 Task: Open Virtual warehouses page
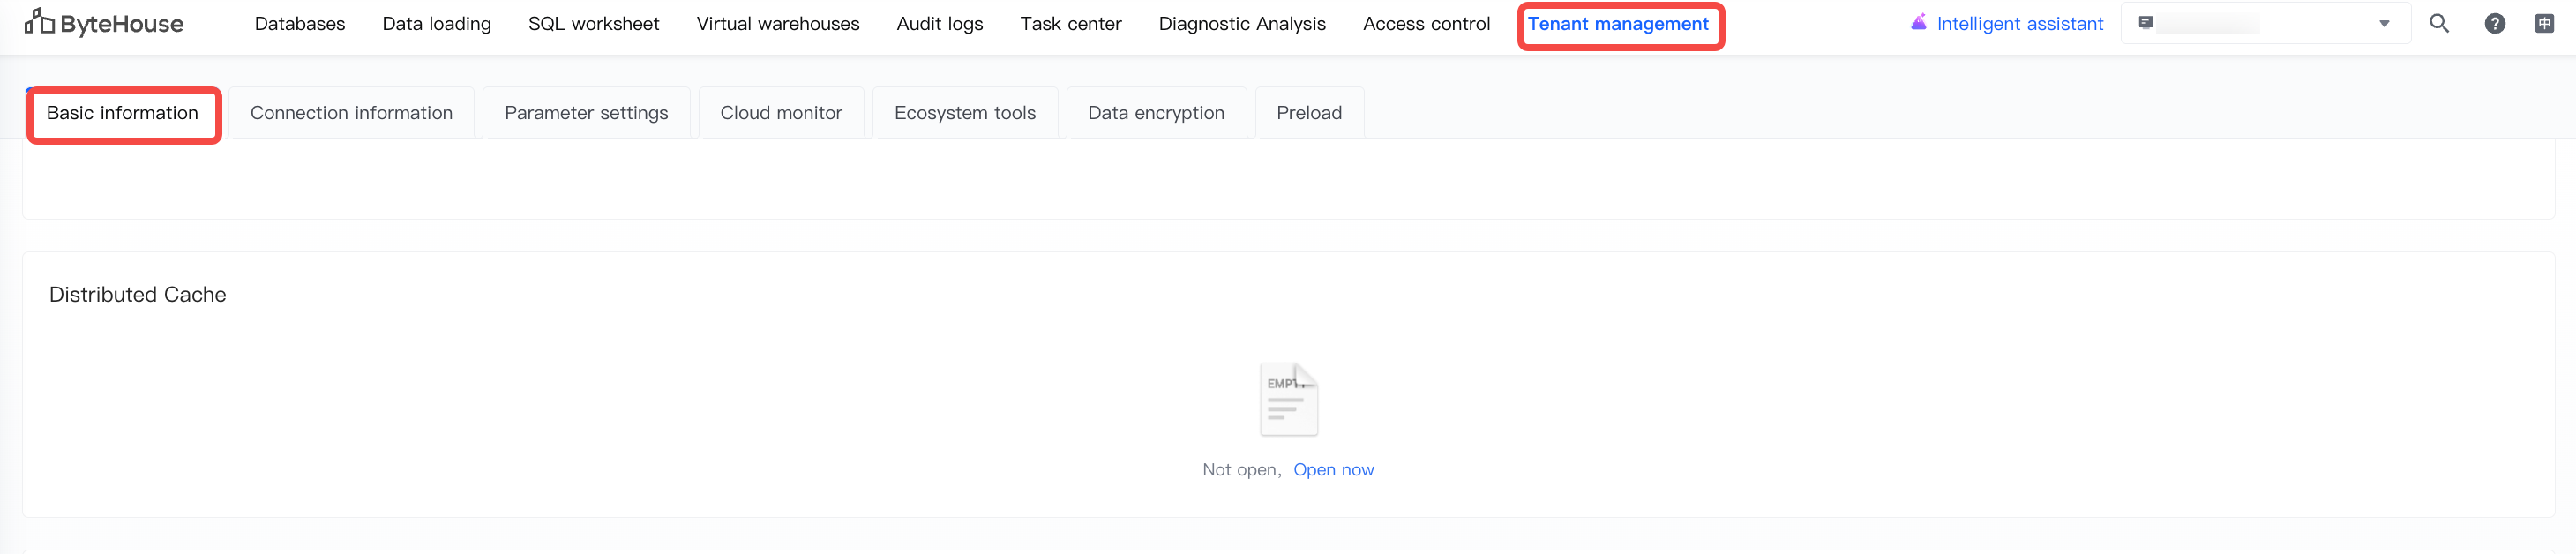(778, 24)
